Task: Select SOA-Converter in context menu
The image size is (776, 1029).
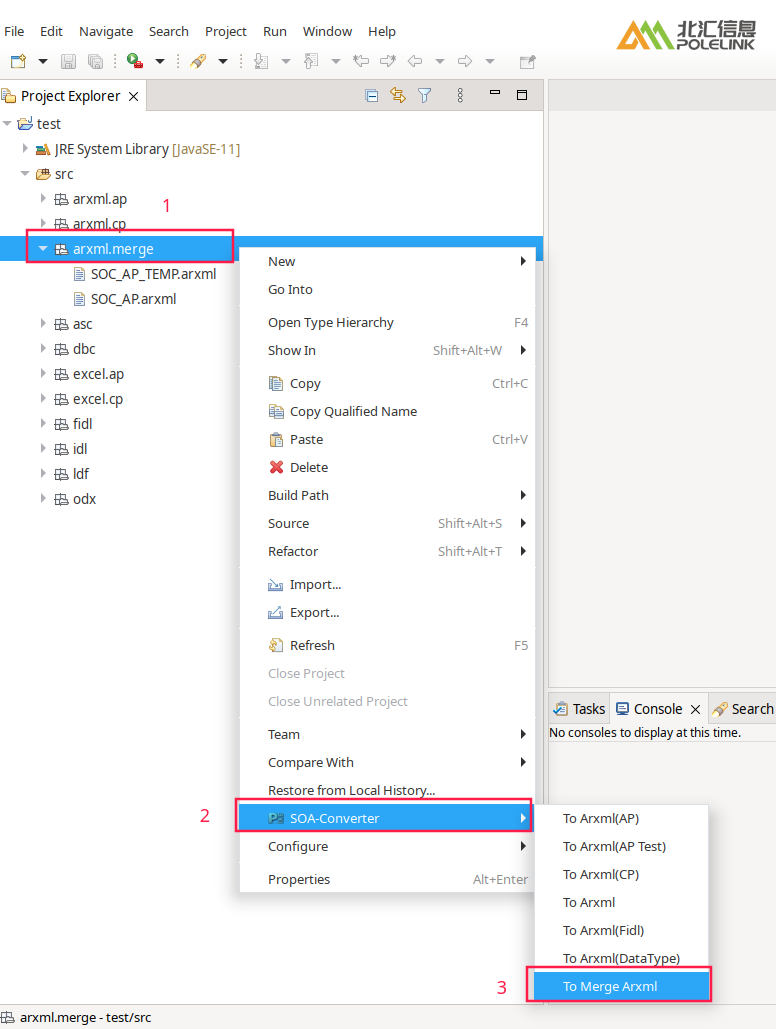Action: tap(386, 818)
